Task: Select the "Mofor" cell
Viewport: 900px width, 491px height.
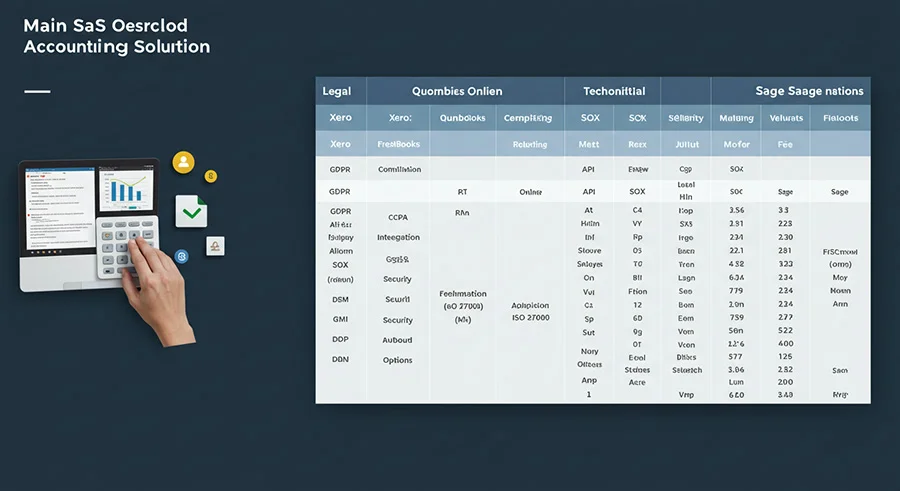Action: point(736,144)
